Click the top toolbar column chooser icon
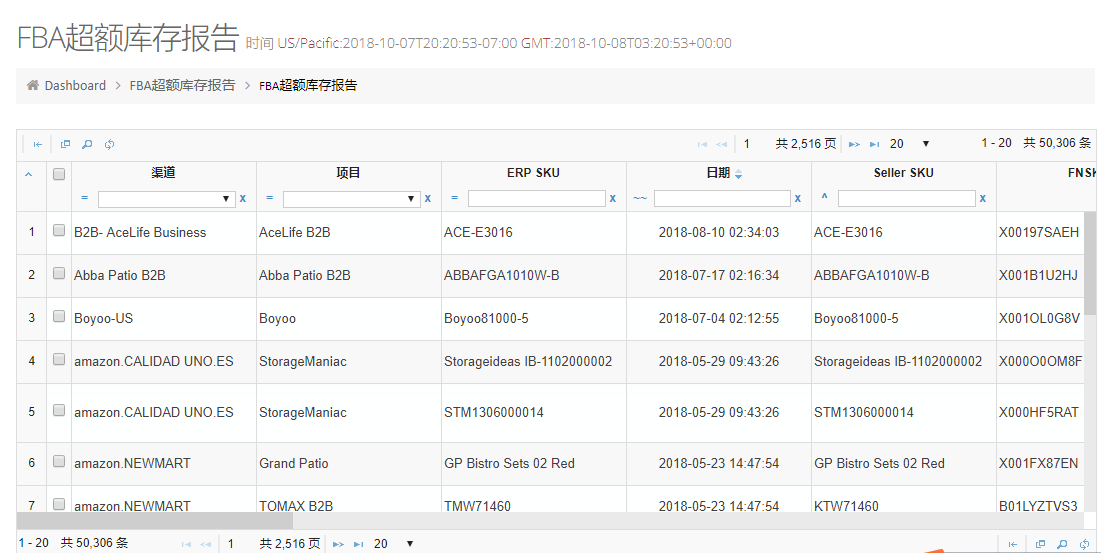 coord(65,144)
